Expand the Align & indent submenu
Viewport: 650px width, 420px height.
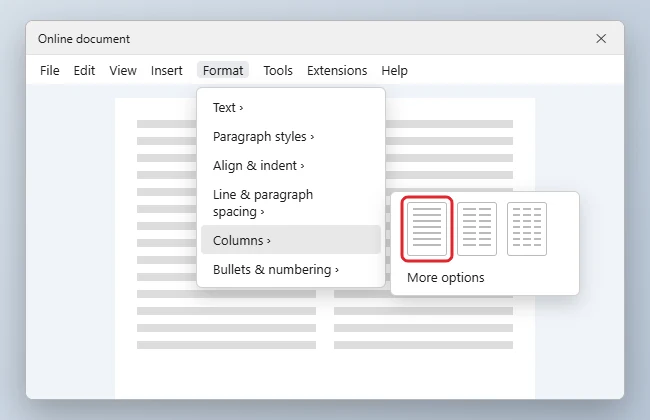291,166
